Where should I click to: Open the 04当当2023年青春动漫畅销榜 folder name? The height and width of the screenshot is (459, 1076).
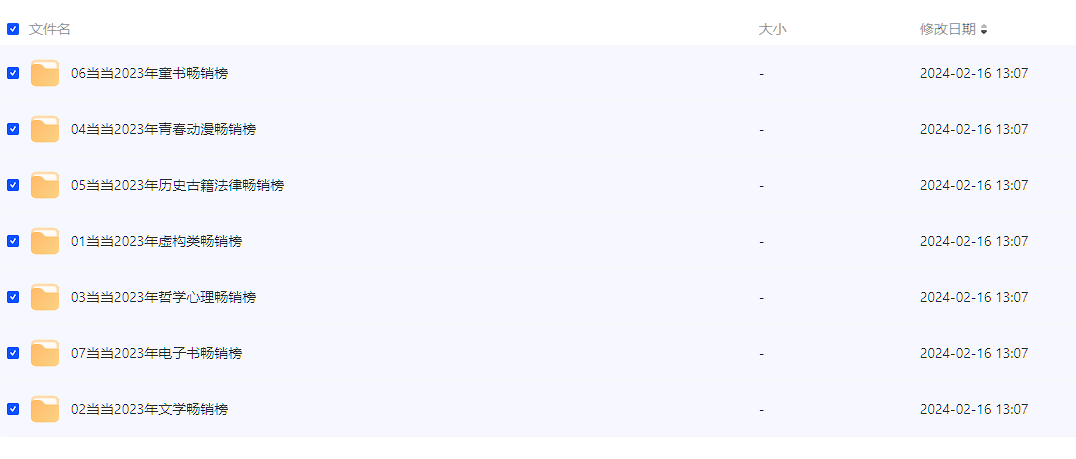click(x=163, y=129)
